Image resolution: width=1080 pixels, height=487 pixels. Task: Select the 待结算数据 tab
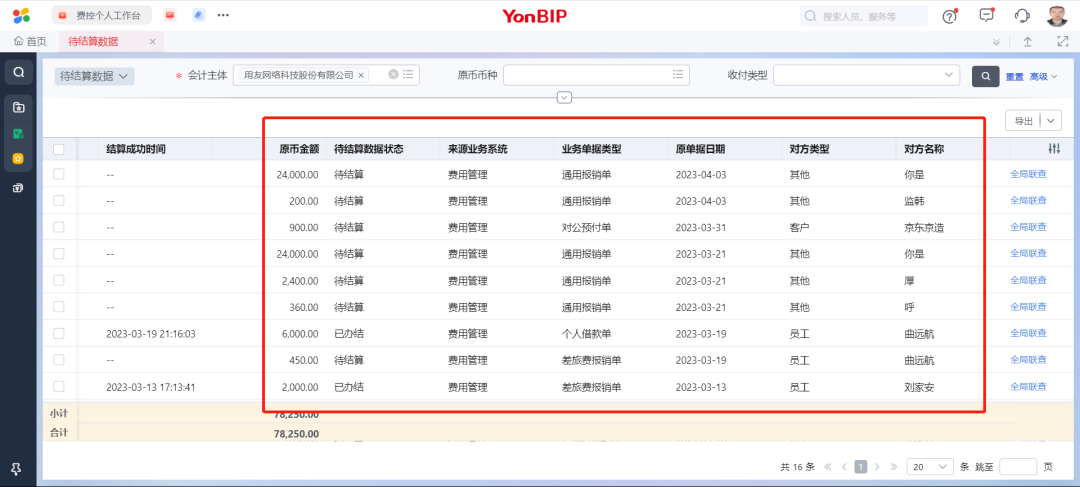(93, 41)
